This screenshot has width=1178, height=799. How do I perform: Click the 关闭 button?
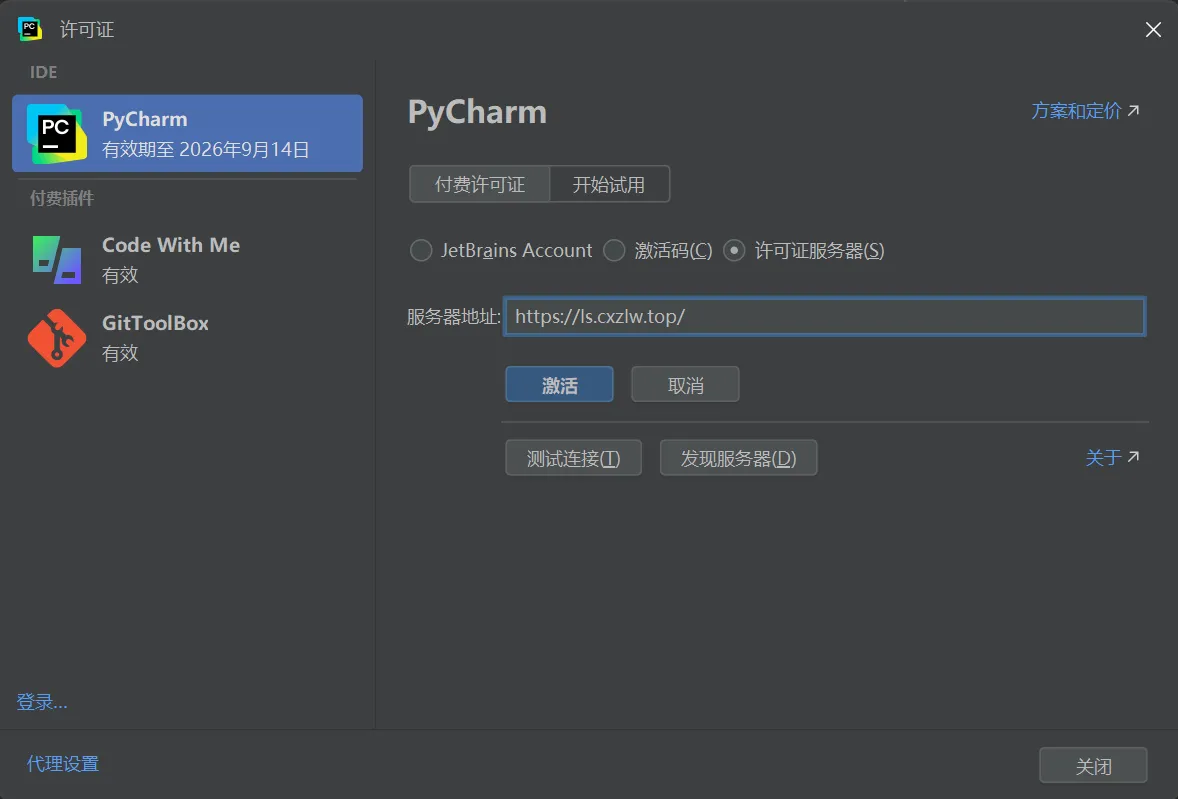click(1093, 765)
